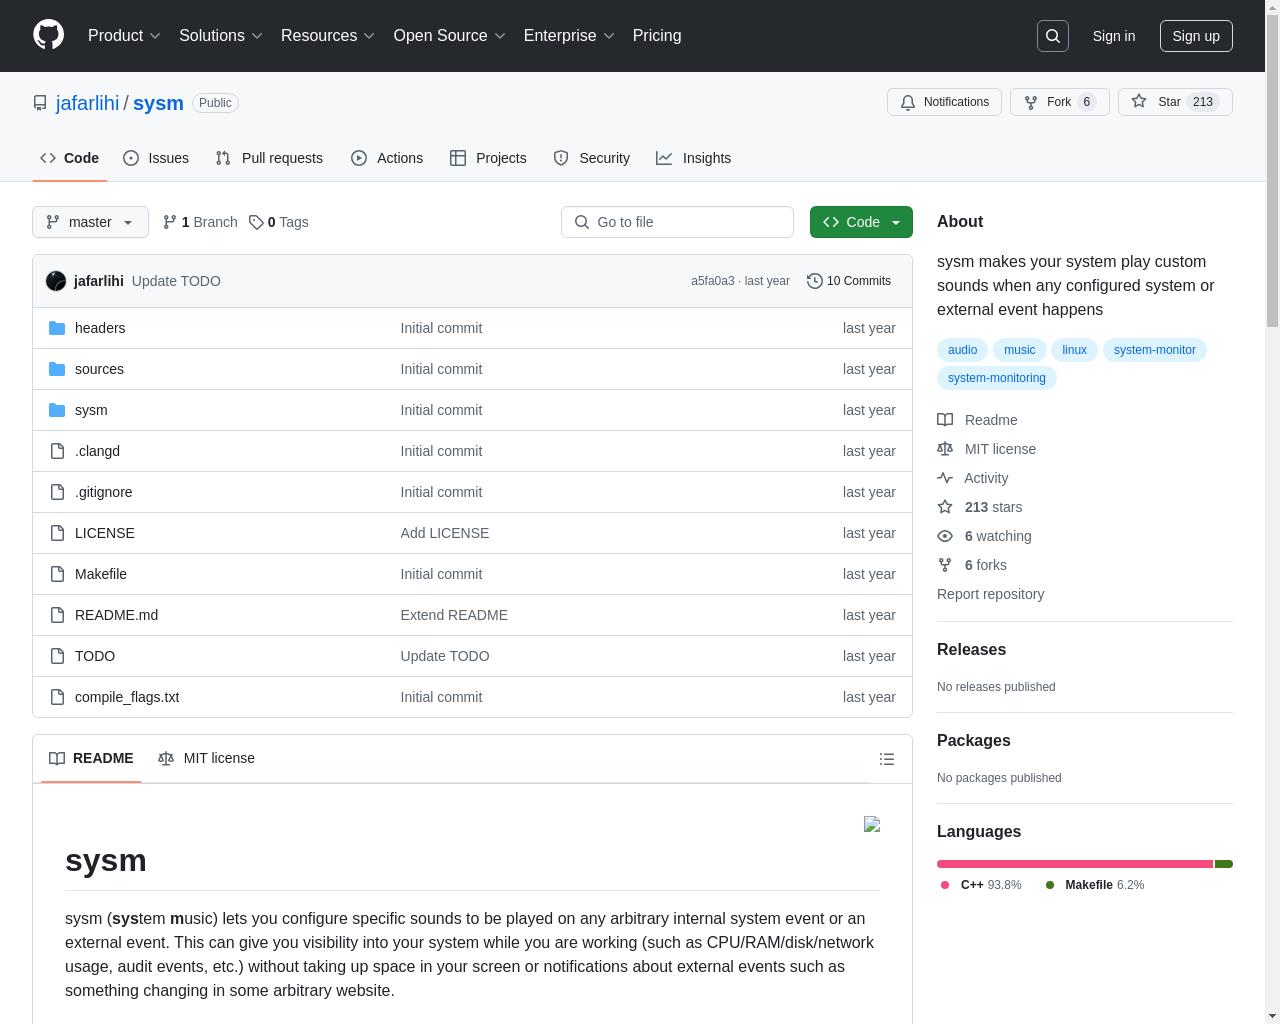Click the tag icon beside 0 Tags

[x=256, y=222]
